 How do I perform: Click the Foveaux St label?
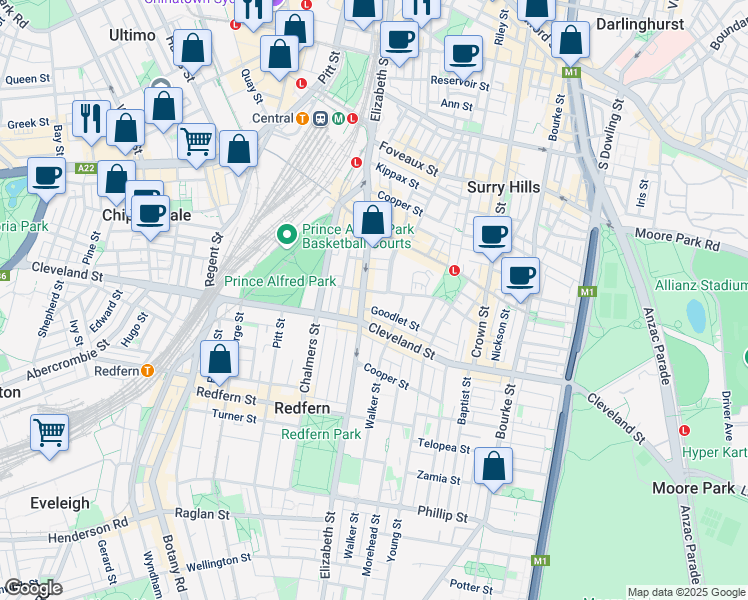click(x=408, y=159)
